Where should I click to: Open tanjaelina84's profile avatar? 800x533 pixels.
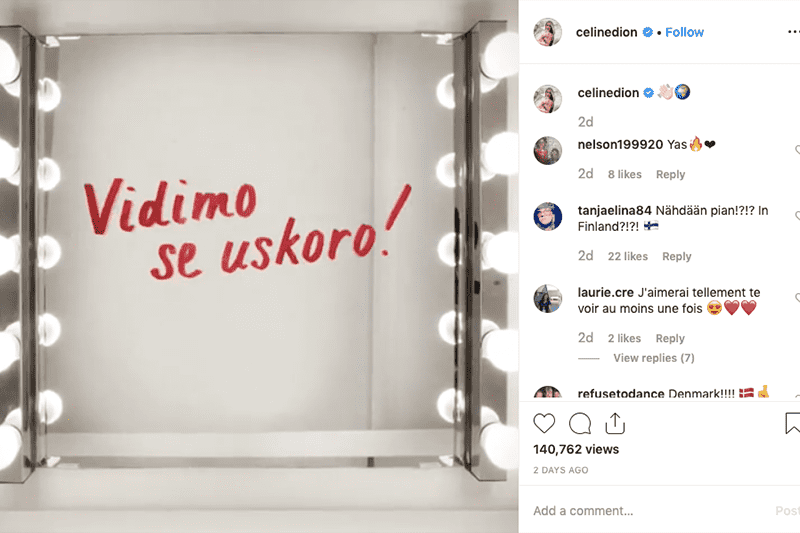(547, 216)
